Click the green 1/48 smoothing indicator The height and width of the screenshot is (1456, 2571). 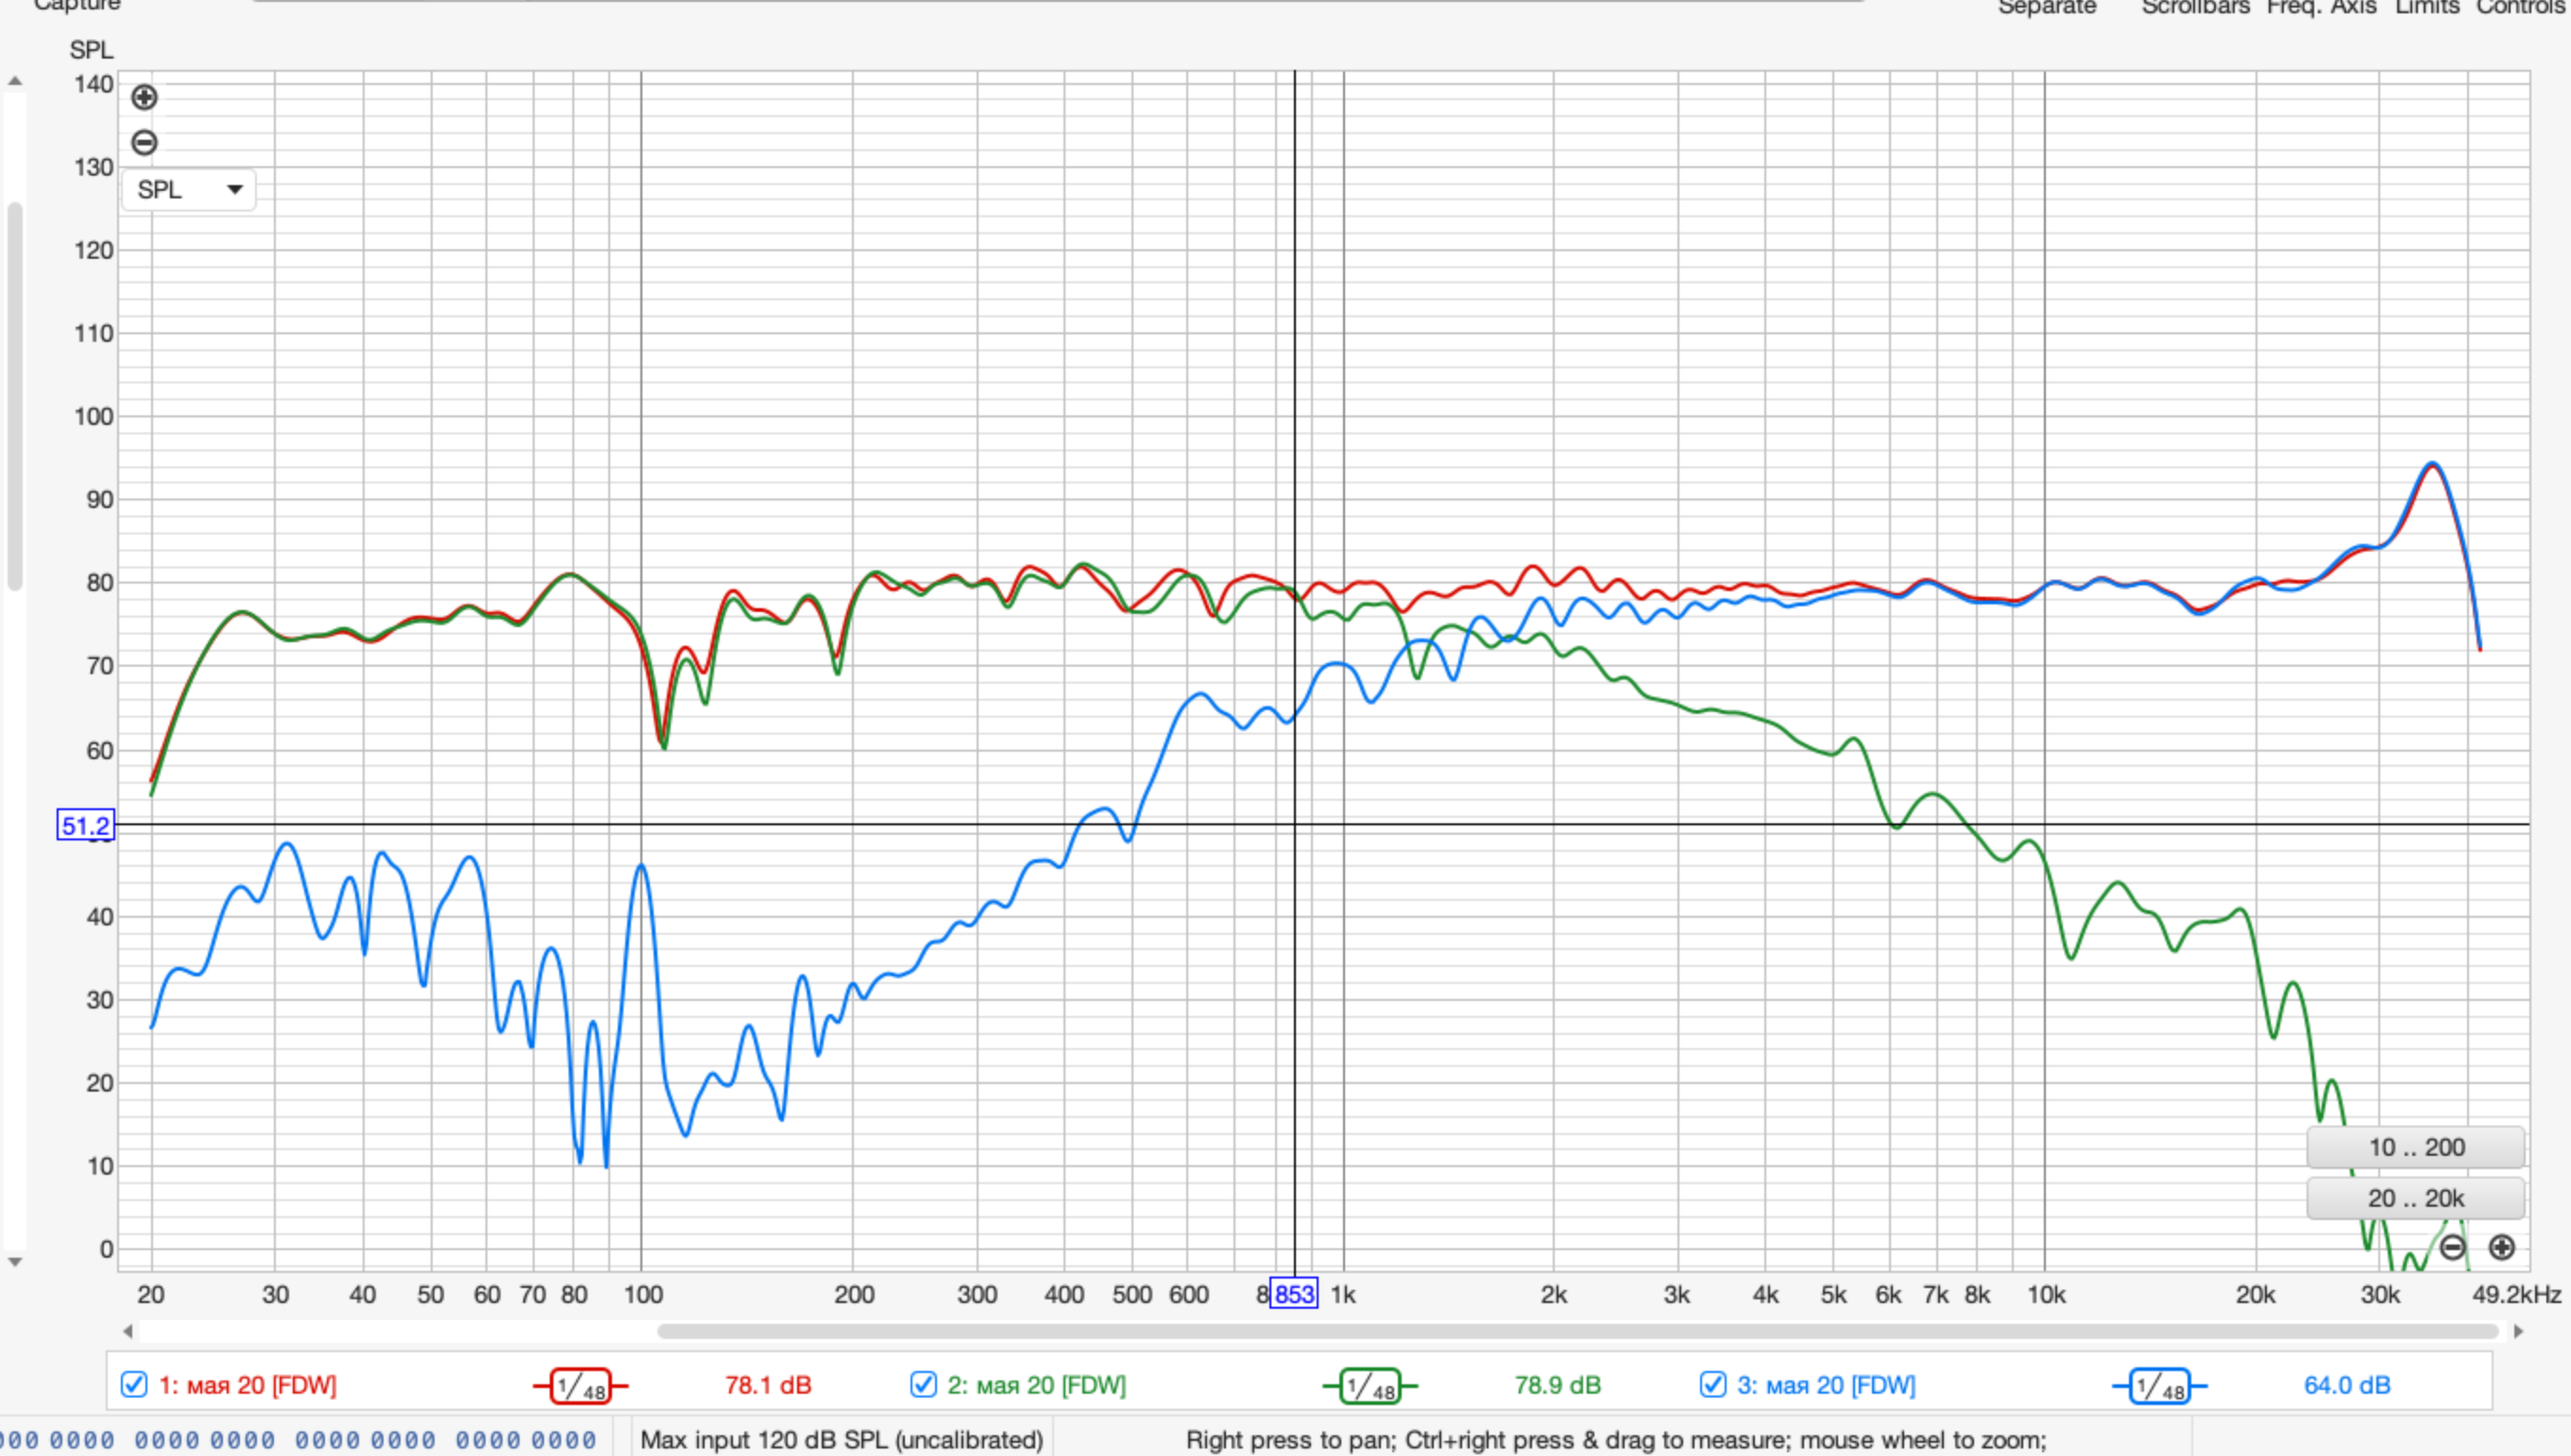tap(1369, 1386)
